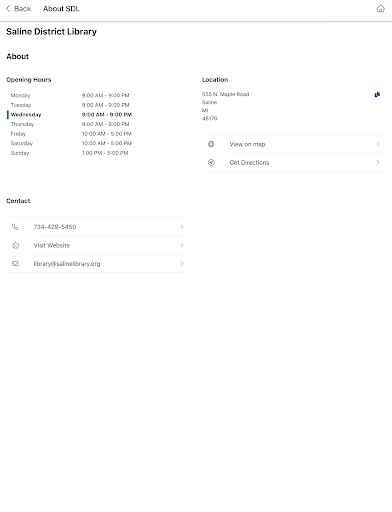This screenshot has height=512, width=392.
Task: Select Sunday in opening hours
Action: pyautogui.click(x=20, y=153)
